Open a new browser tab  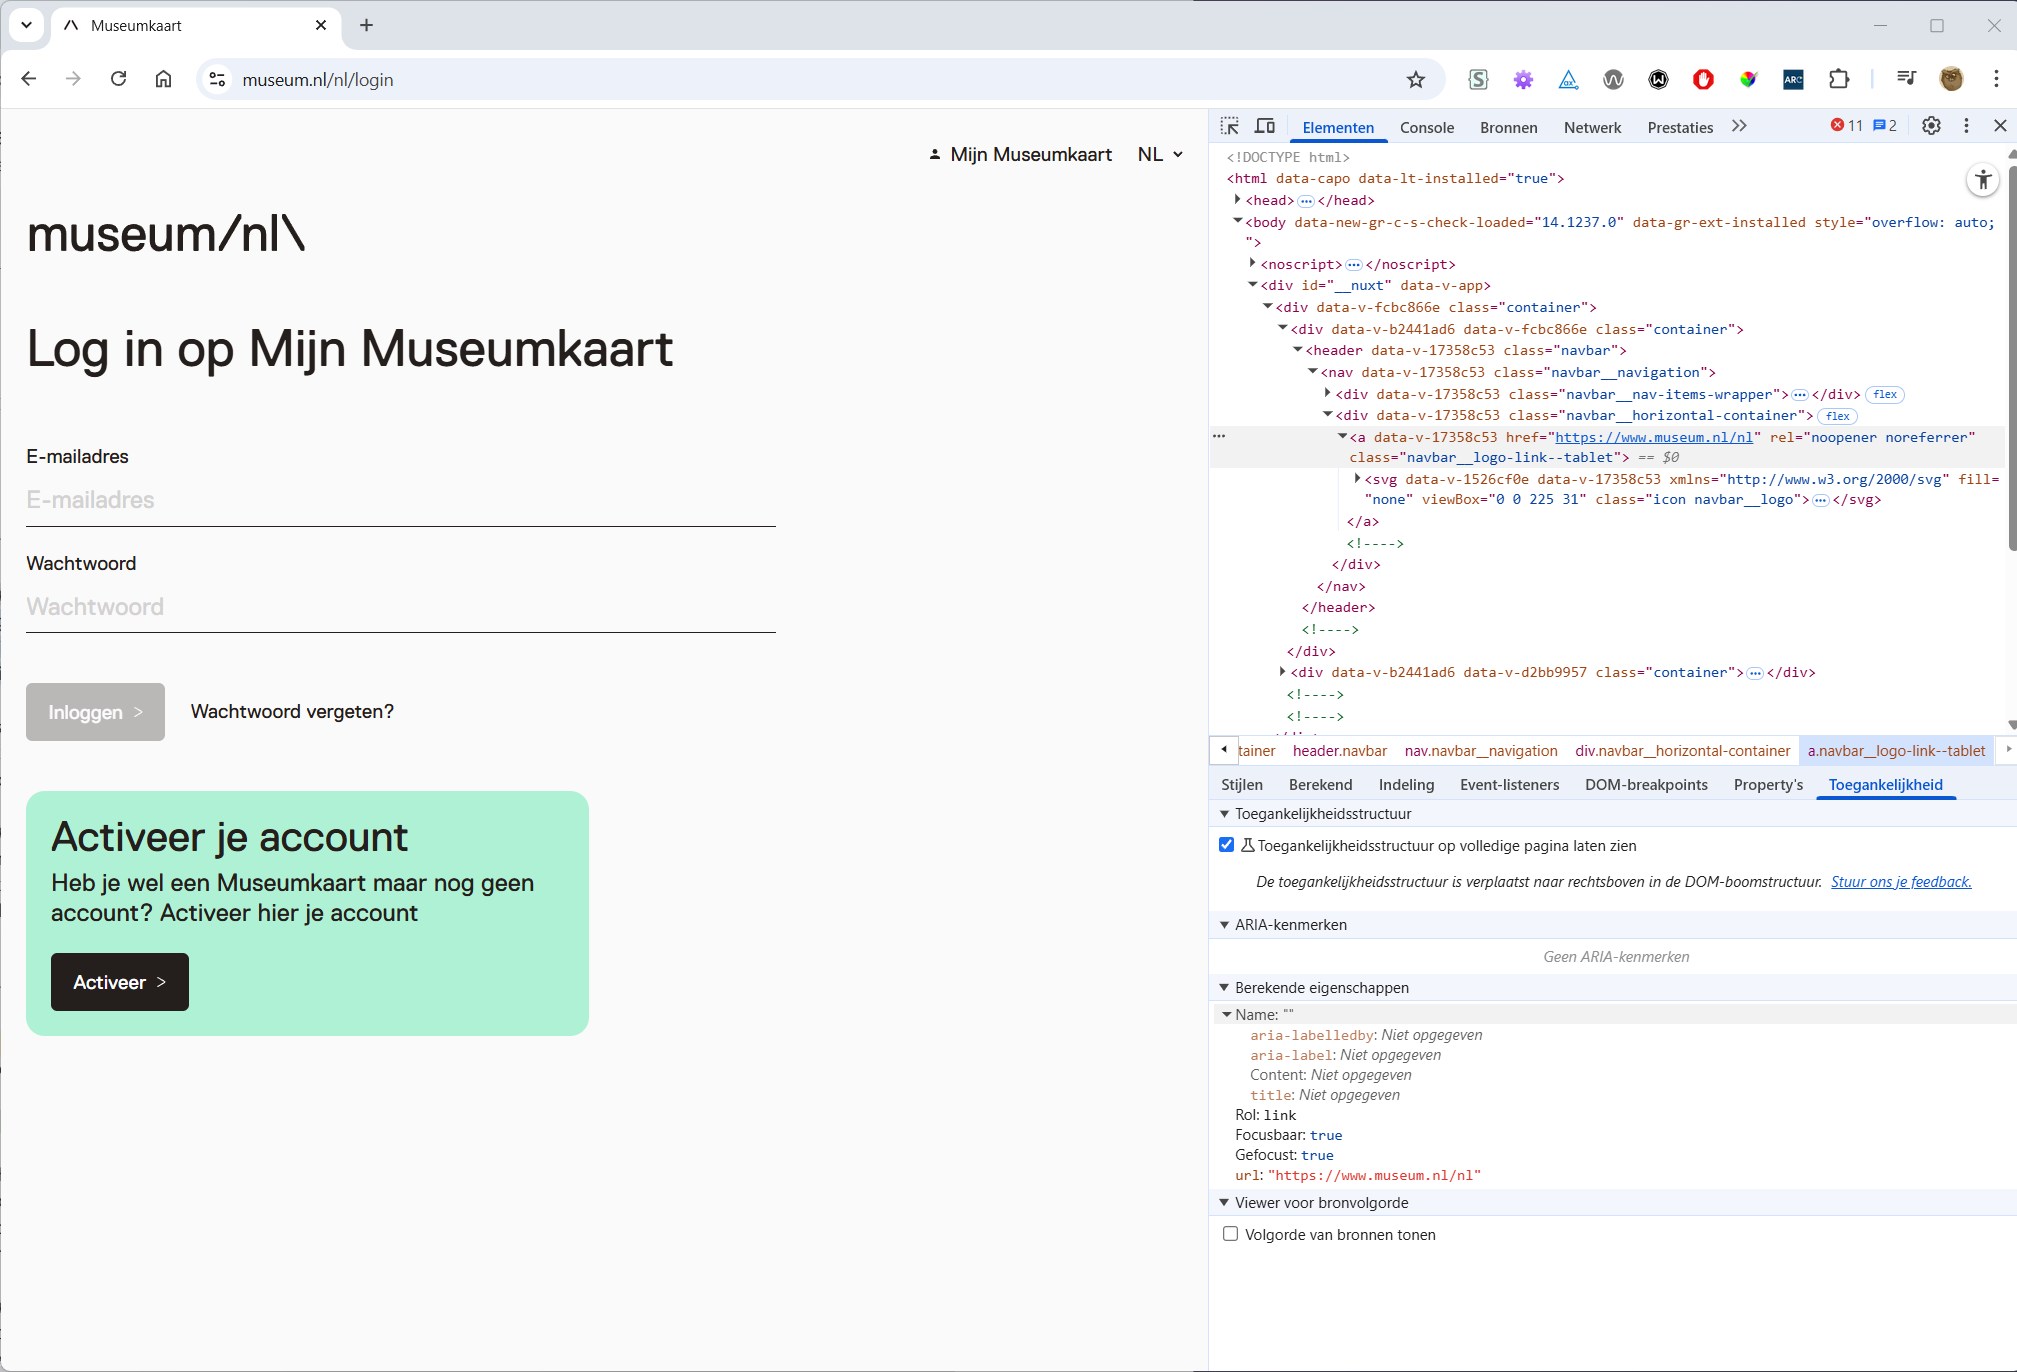tap(366, 25)
